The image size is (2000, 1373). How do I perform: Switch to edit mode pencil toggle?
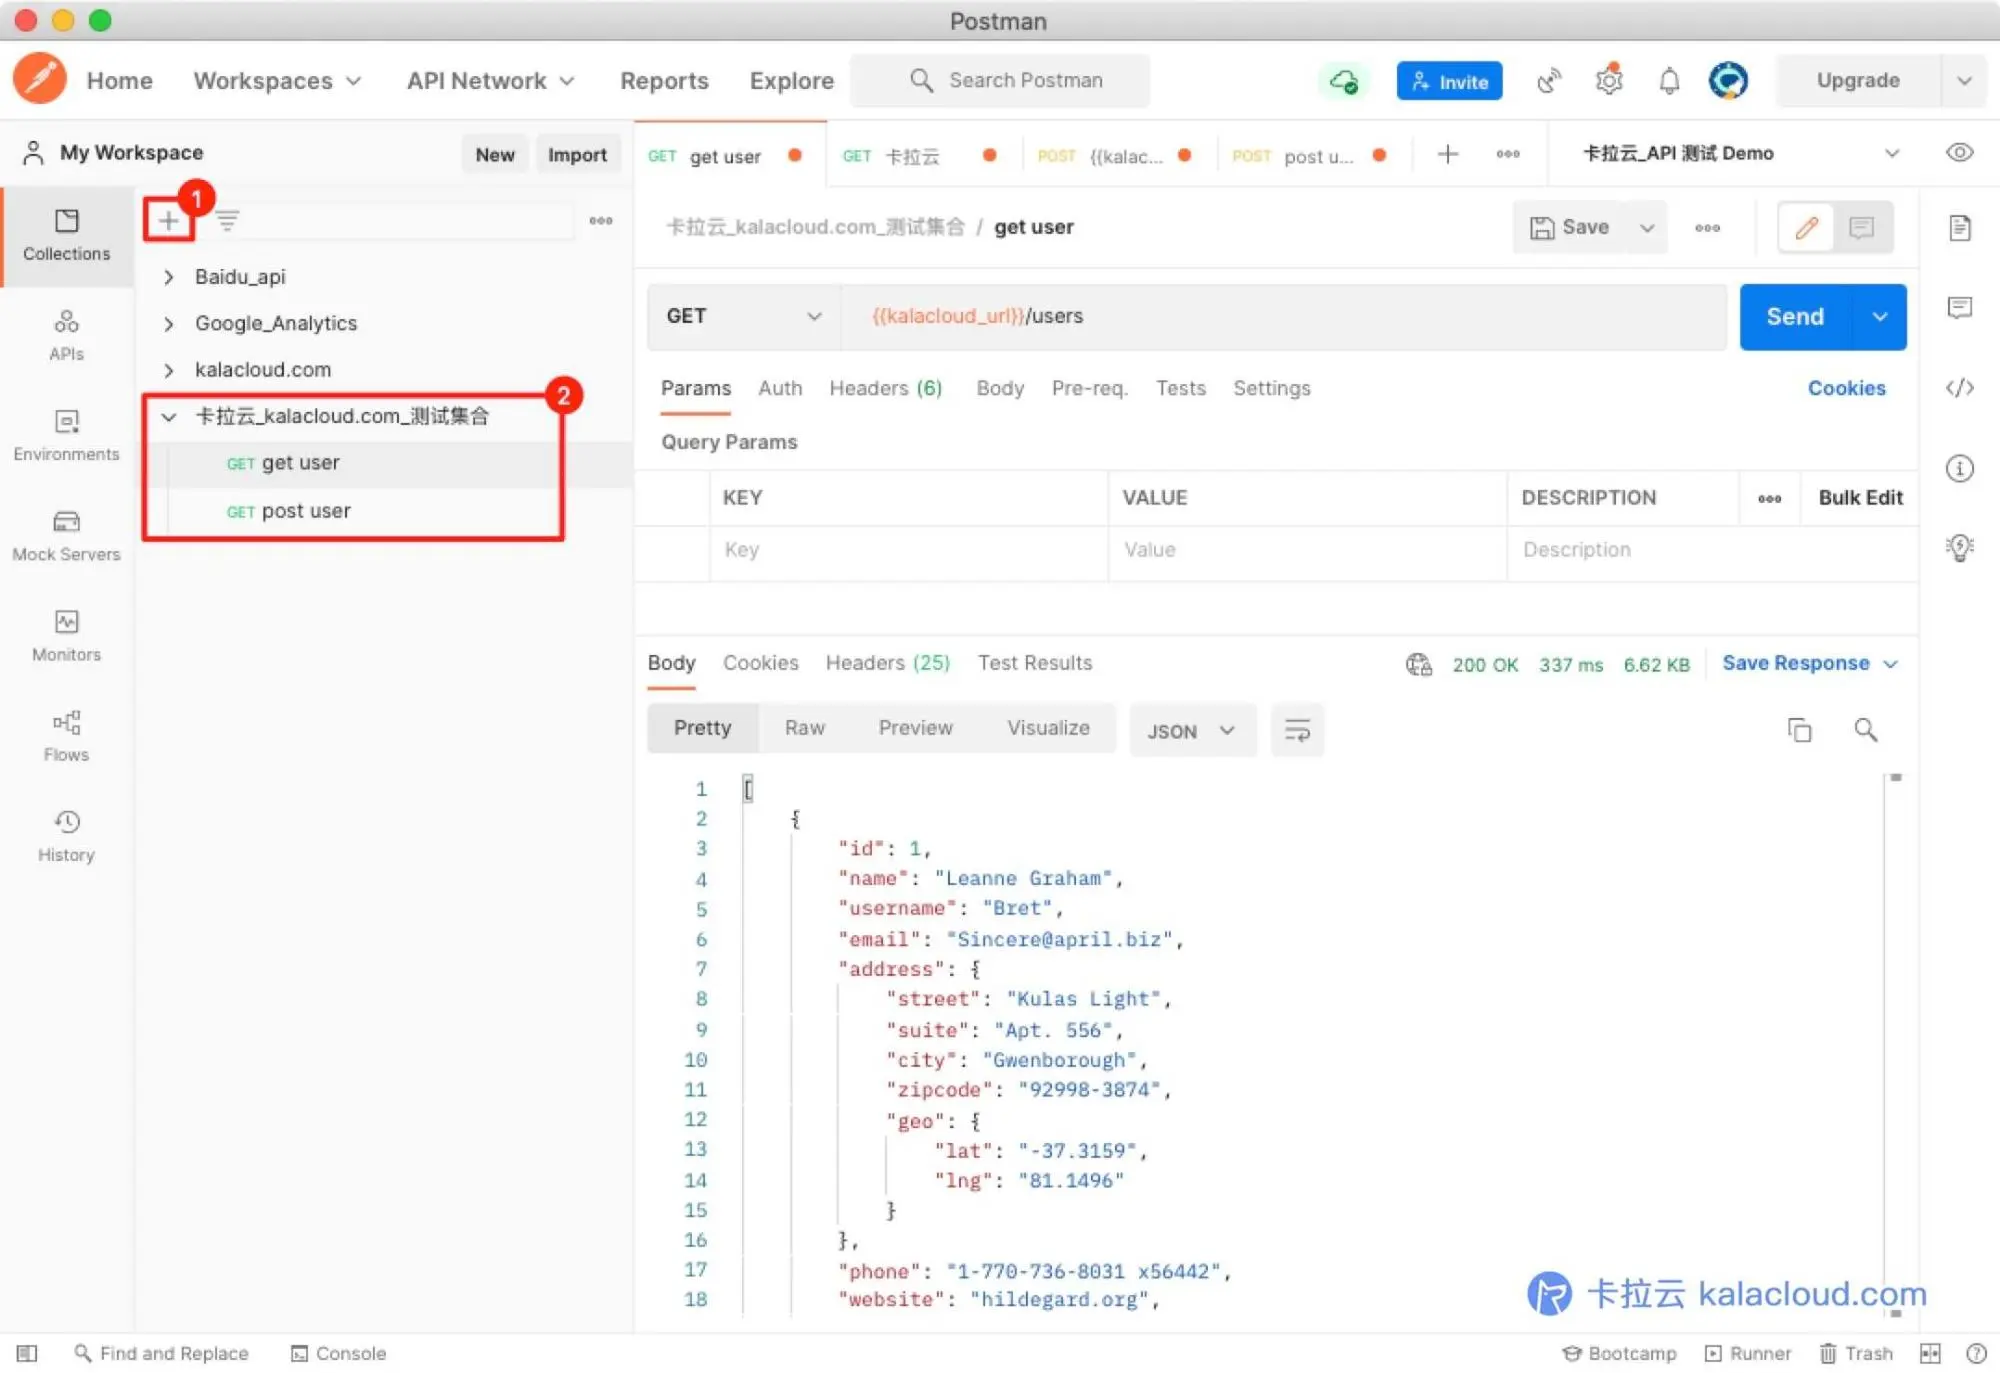[1806, 228]
